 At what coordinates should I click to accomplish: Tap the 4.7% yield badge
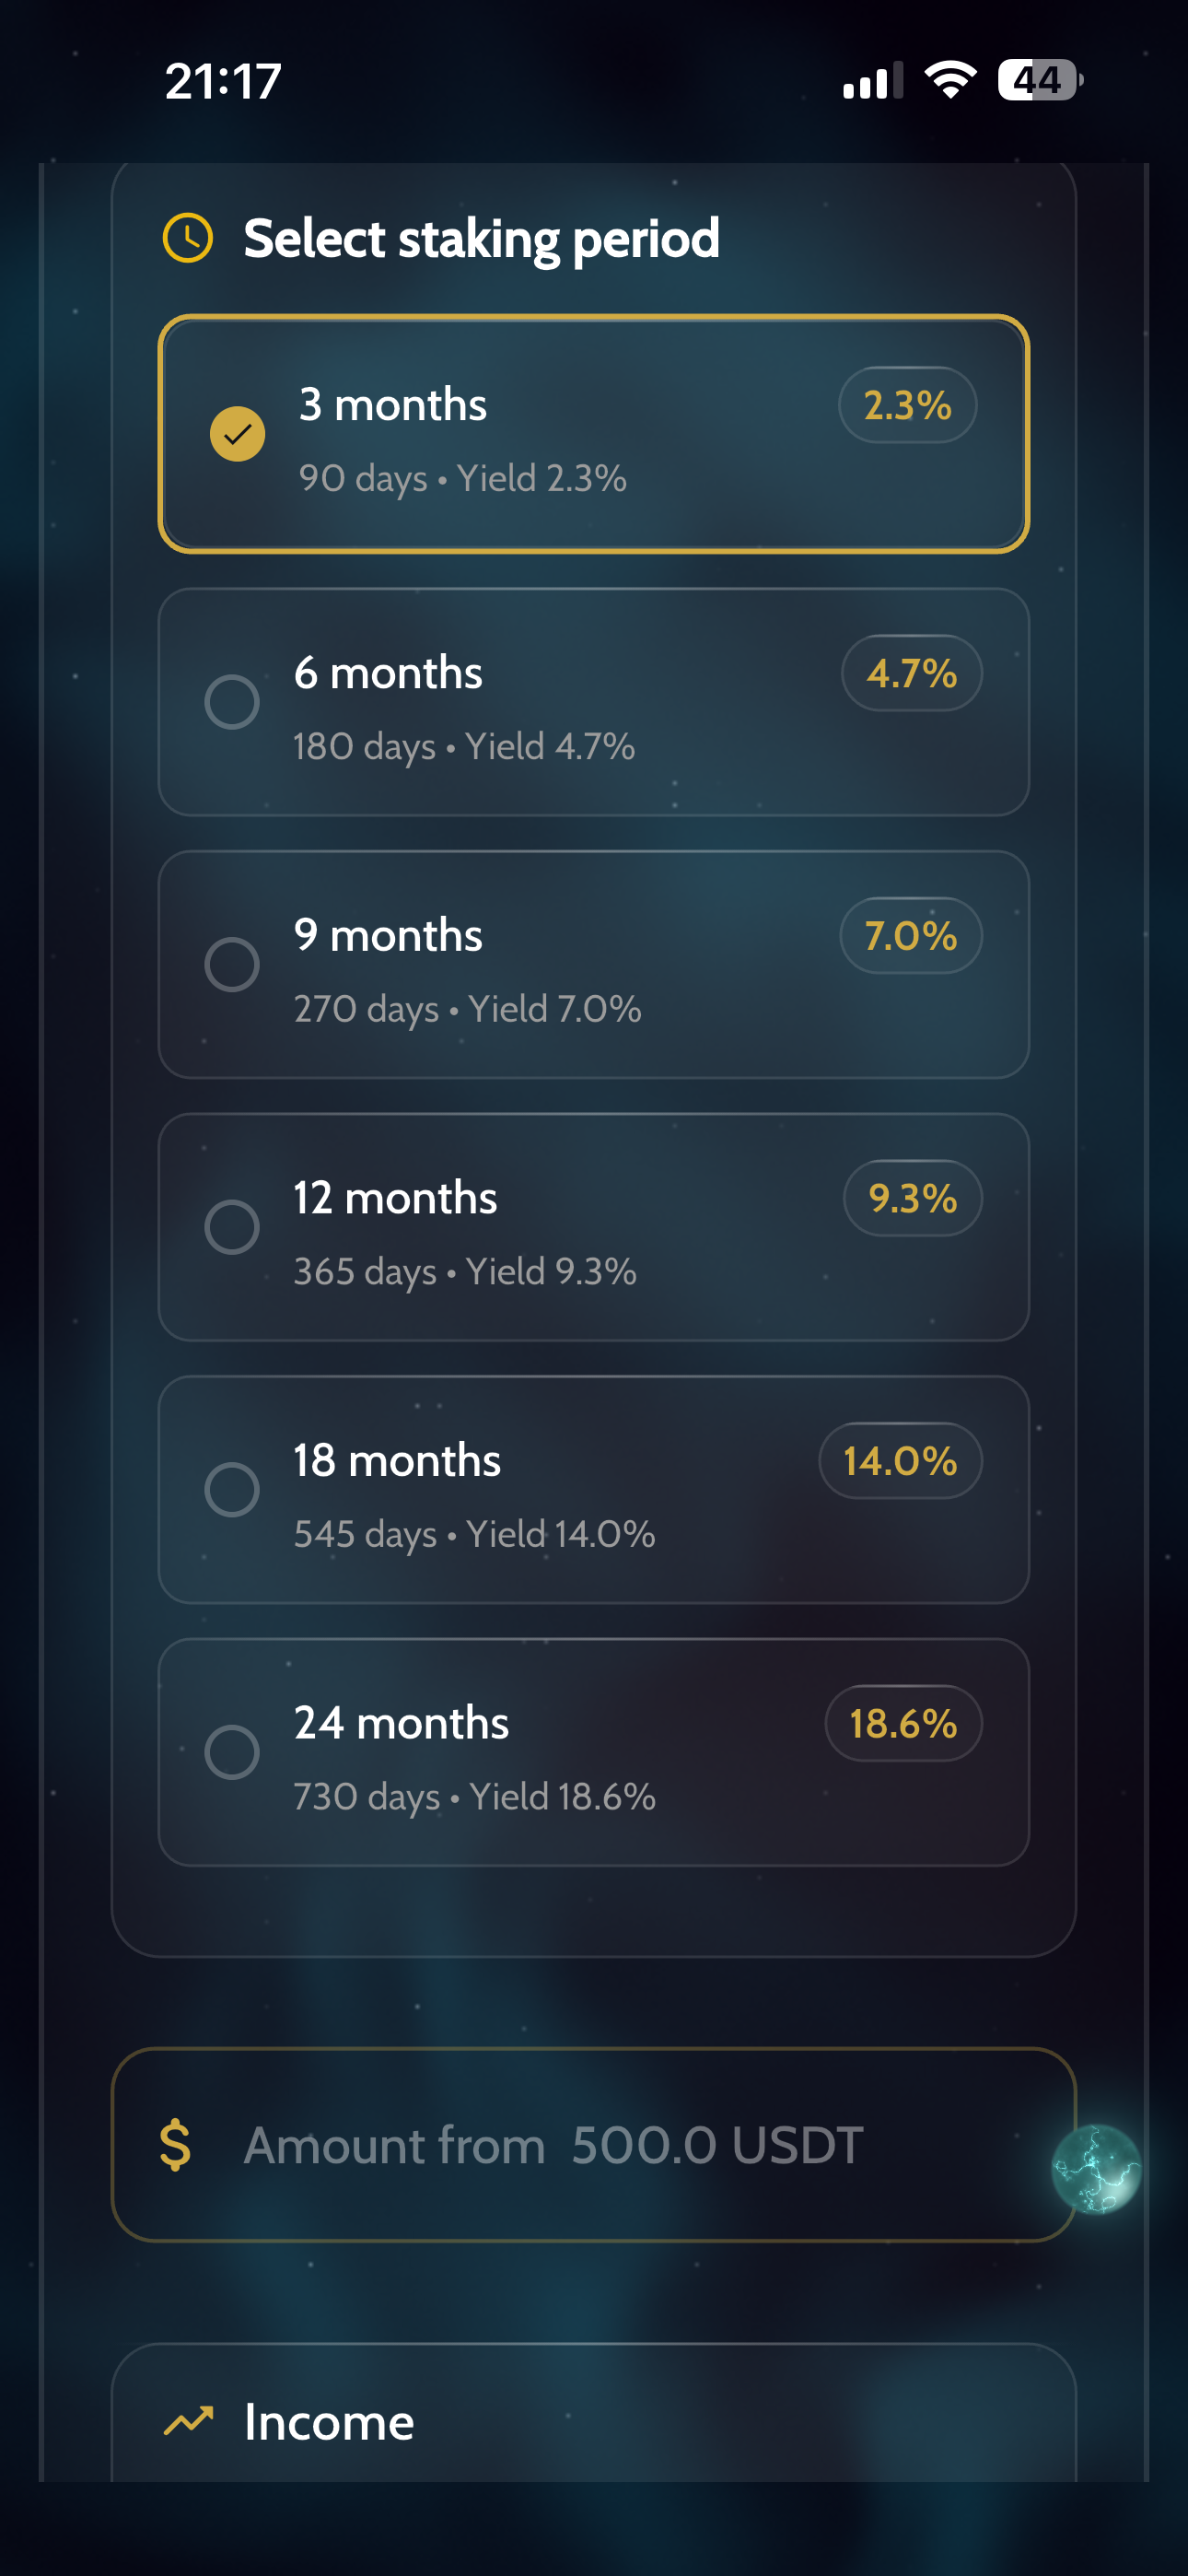911,673
